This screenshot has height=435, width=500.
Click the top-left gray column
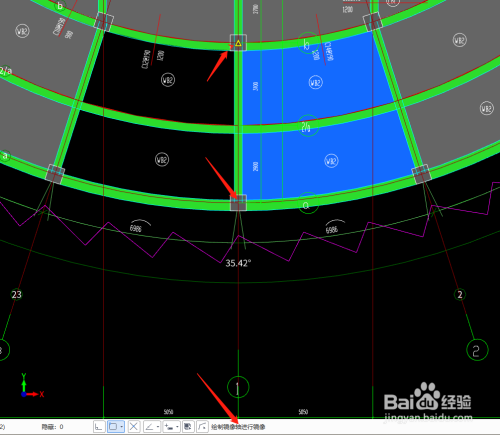[104, 22]
